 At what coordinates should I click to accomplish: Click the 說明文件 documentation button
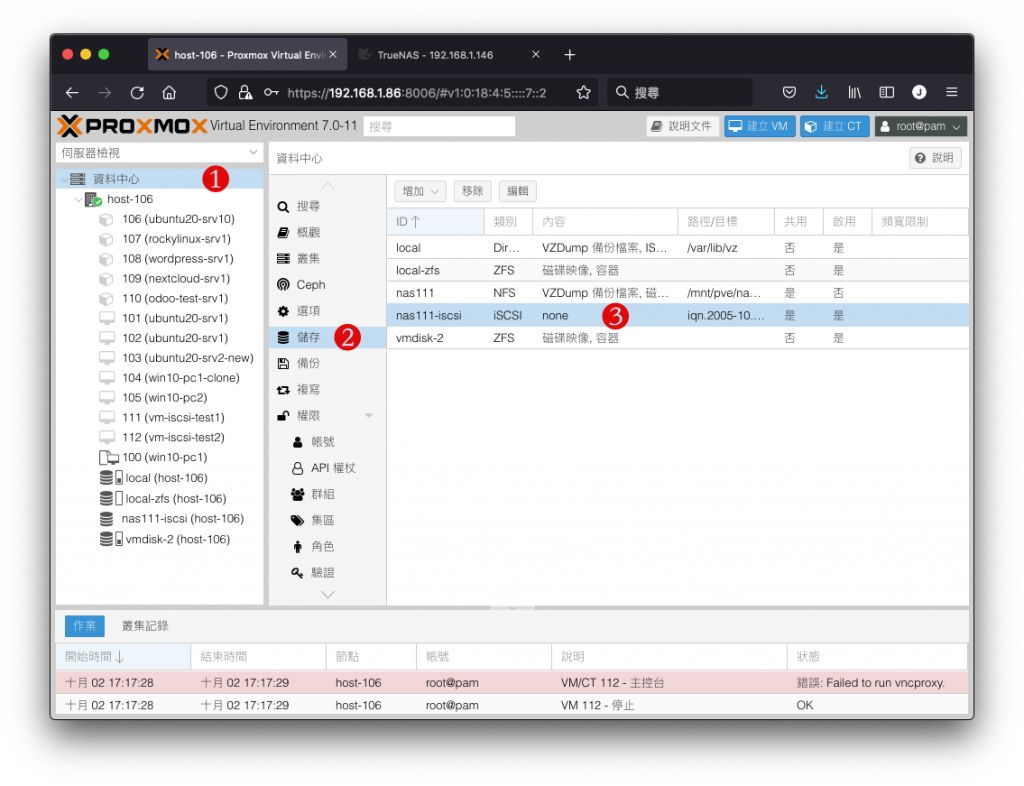(682, 126)
